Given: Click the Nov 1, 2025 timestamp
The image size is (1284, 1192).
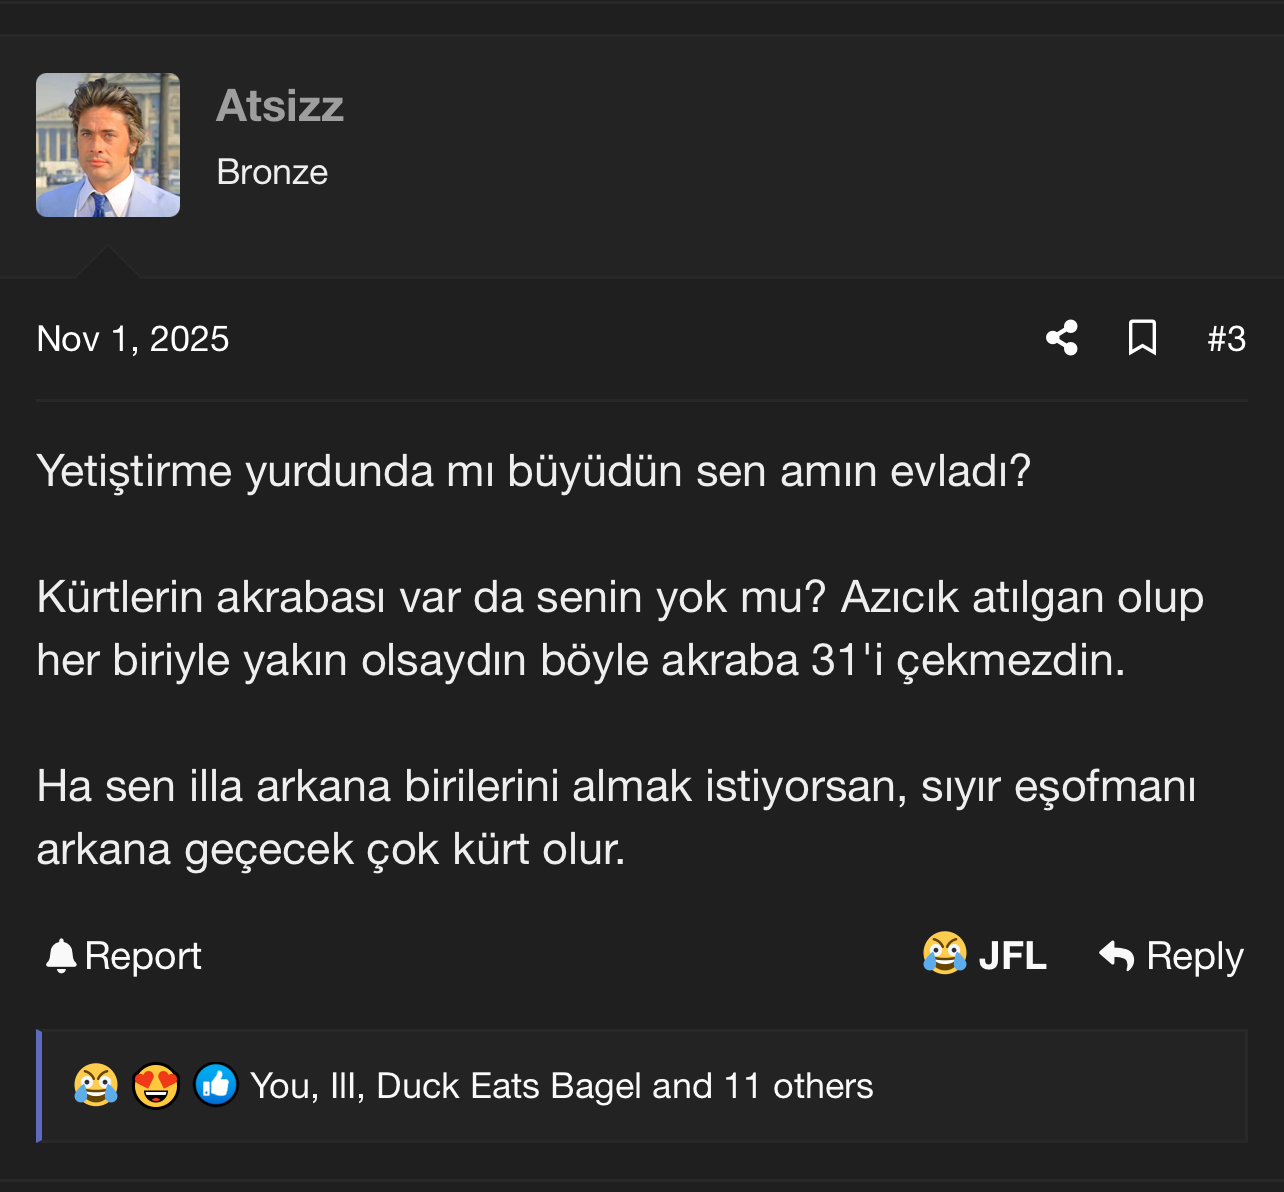Looking at the screenshot, I should pos(133,339).
